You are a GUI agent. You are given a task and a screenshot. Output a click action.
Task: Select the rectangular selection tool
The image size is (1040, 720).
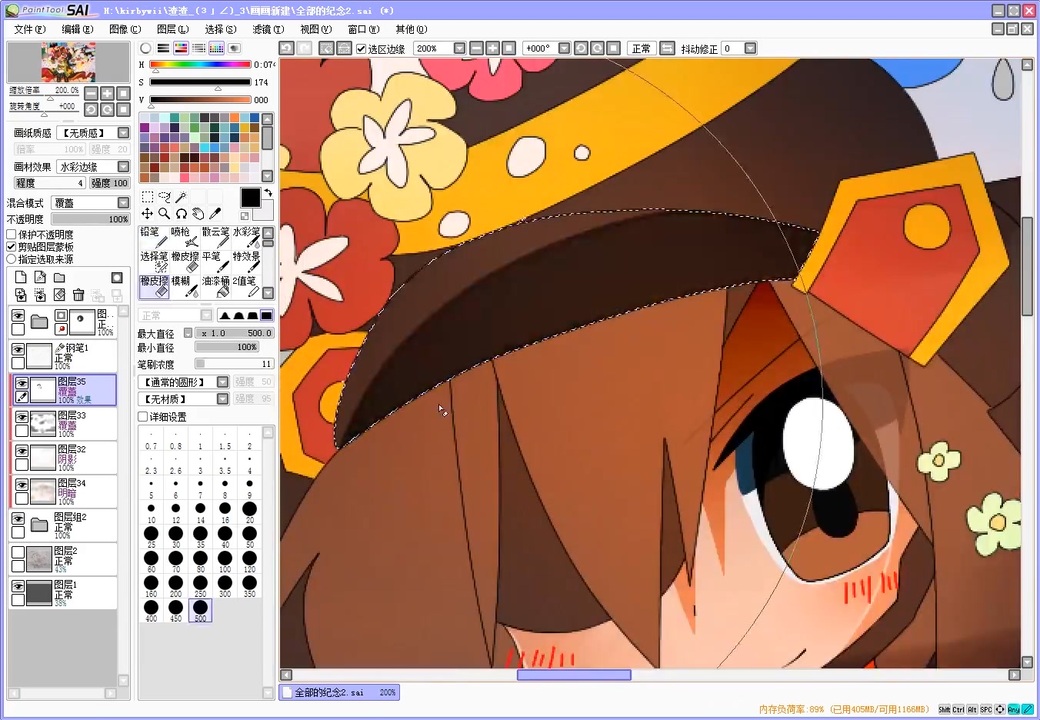tap(147, 197)
